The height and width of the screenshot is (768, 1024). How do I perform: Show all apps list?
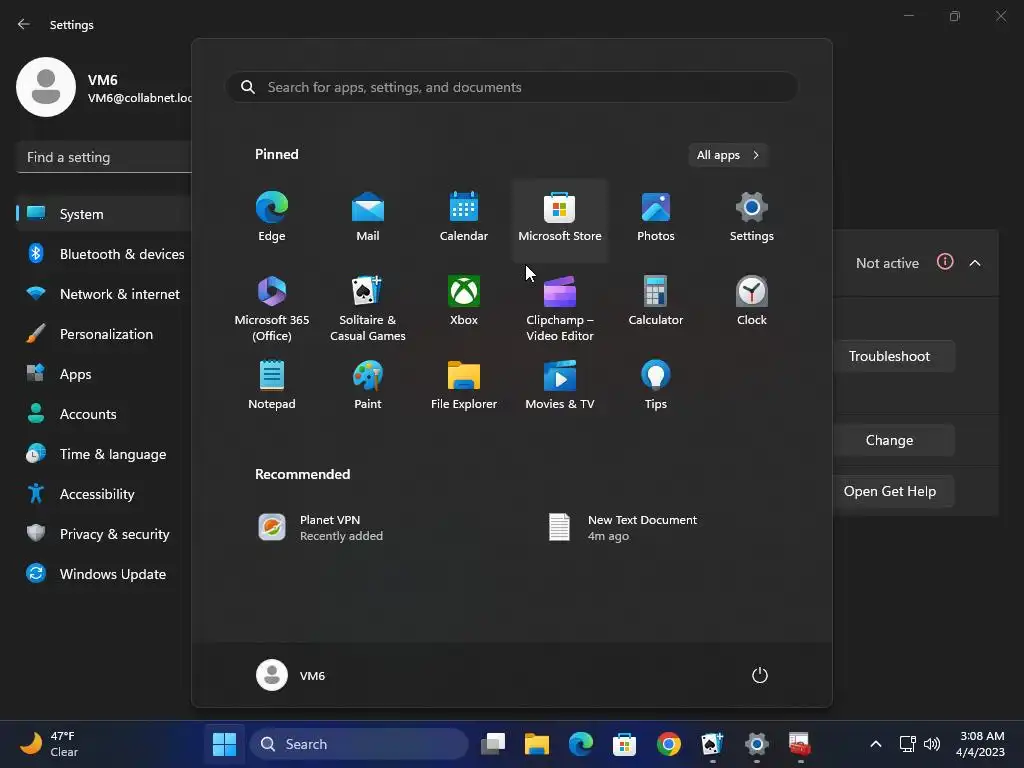tap(728, 155)
